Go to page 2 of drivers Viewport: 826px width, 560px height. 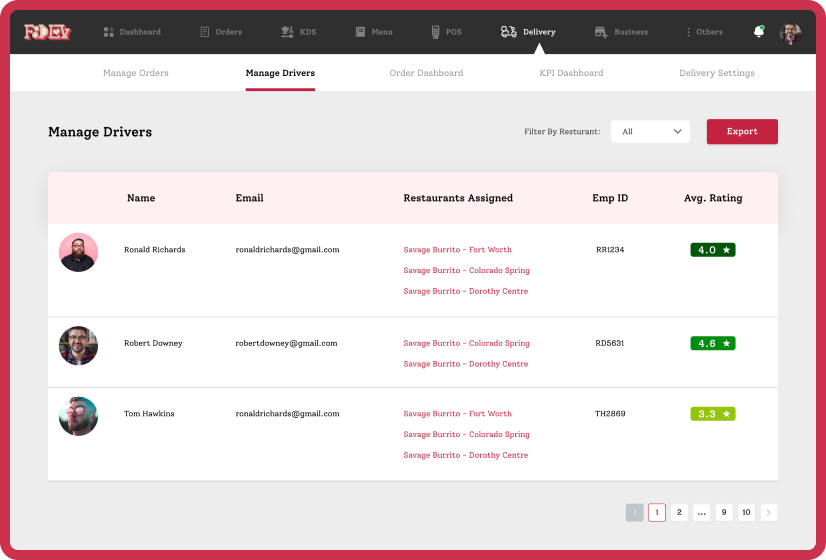679,512
